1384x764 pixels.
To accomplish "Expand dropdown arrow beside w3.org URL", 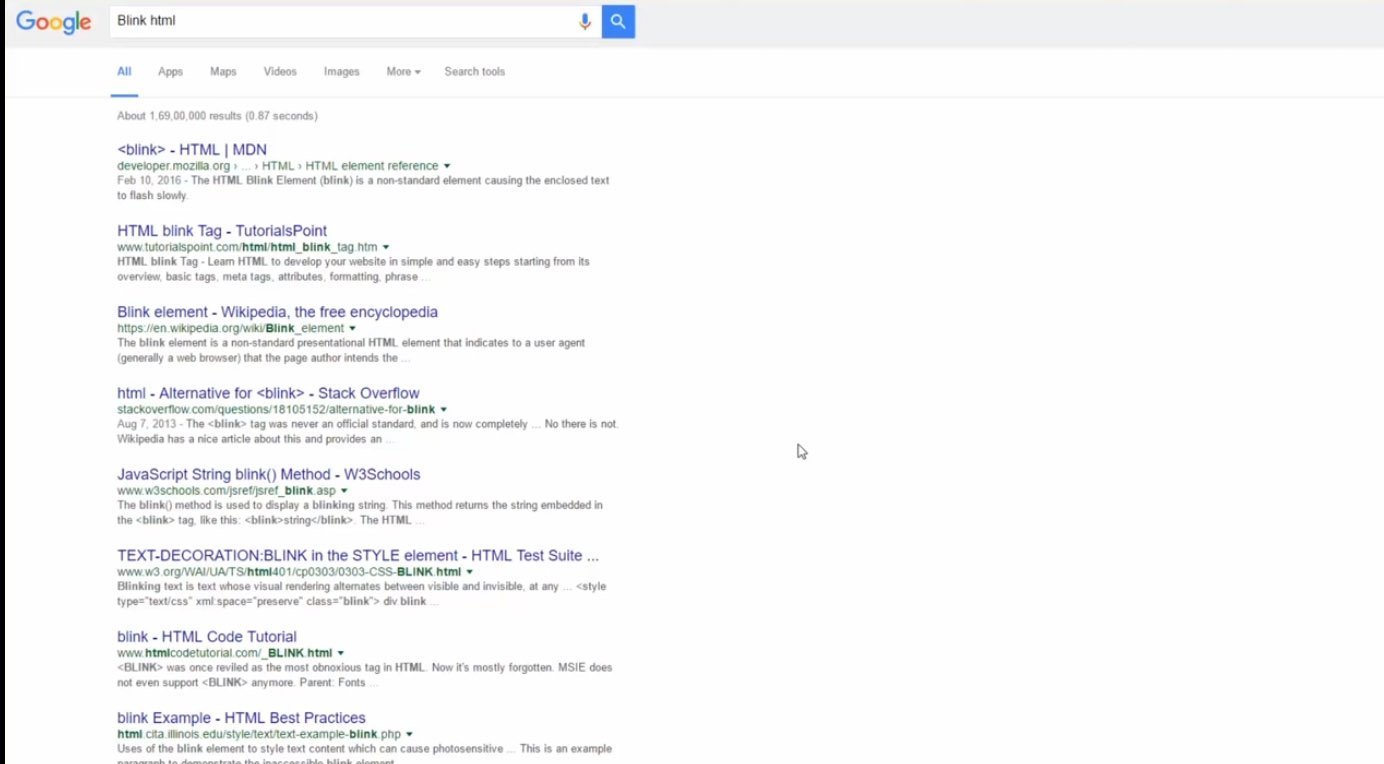I will [x=469, y=572].
